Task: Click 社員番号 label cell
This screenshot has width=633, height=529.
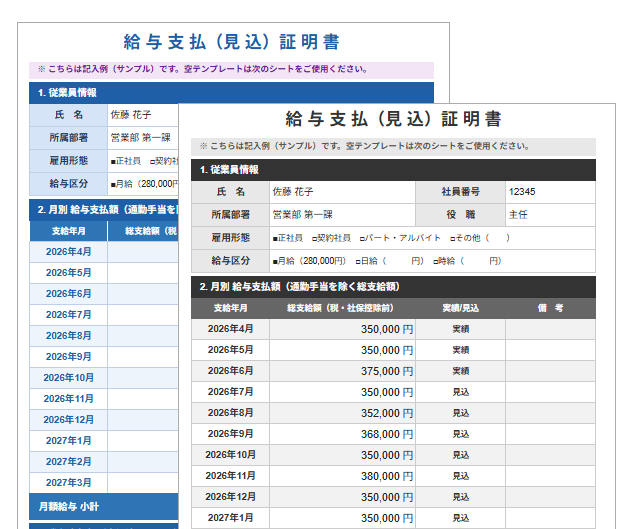Action: pyautogui.click(x=460, y=192)
